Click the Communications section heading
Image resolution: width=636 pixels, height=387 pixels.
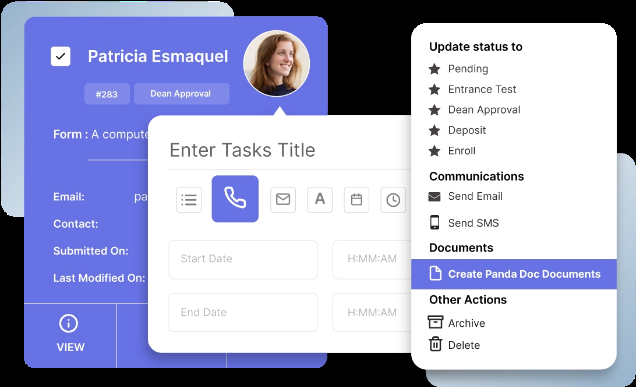tap(477, 176)
